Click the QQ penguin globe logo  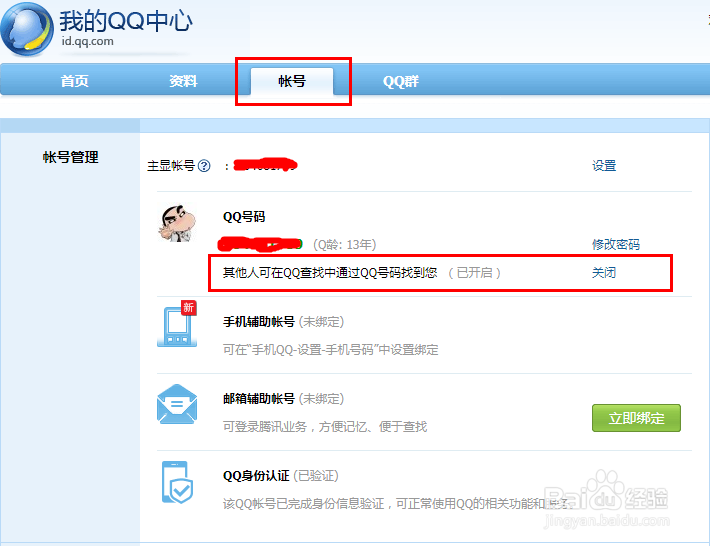(27, 29)
